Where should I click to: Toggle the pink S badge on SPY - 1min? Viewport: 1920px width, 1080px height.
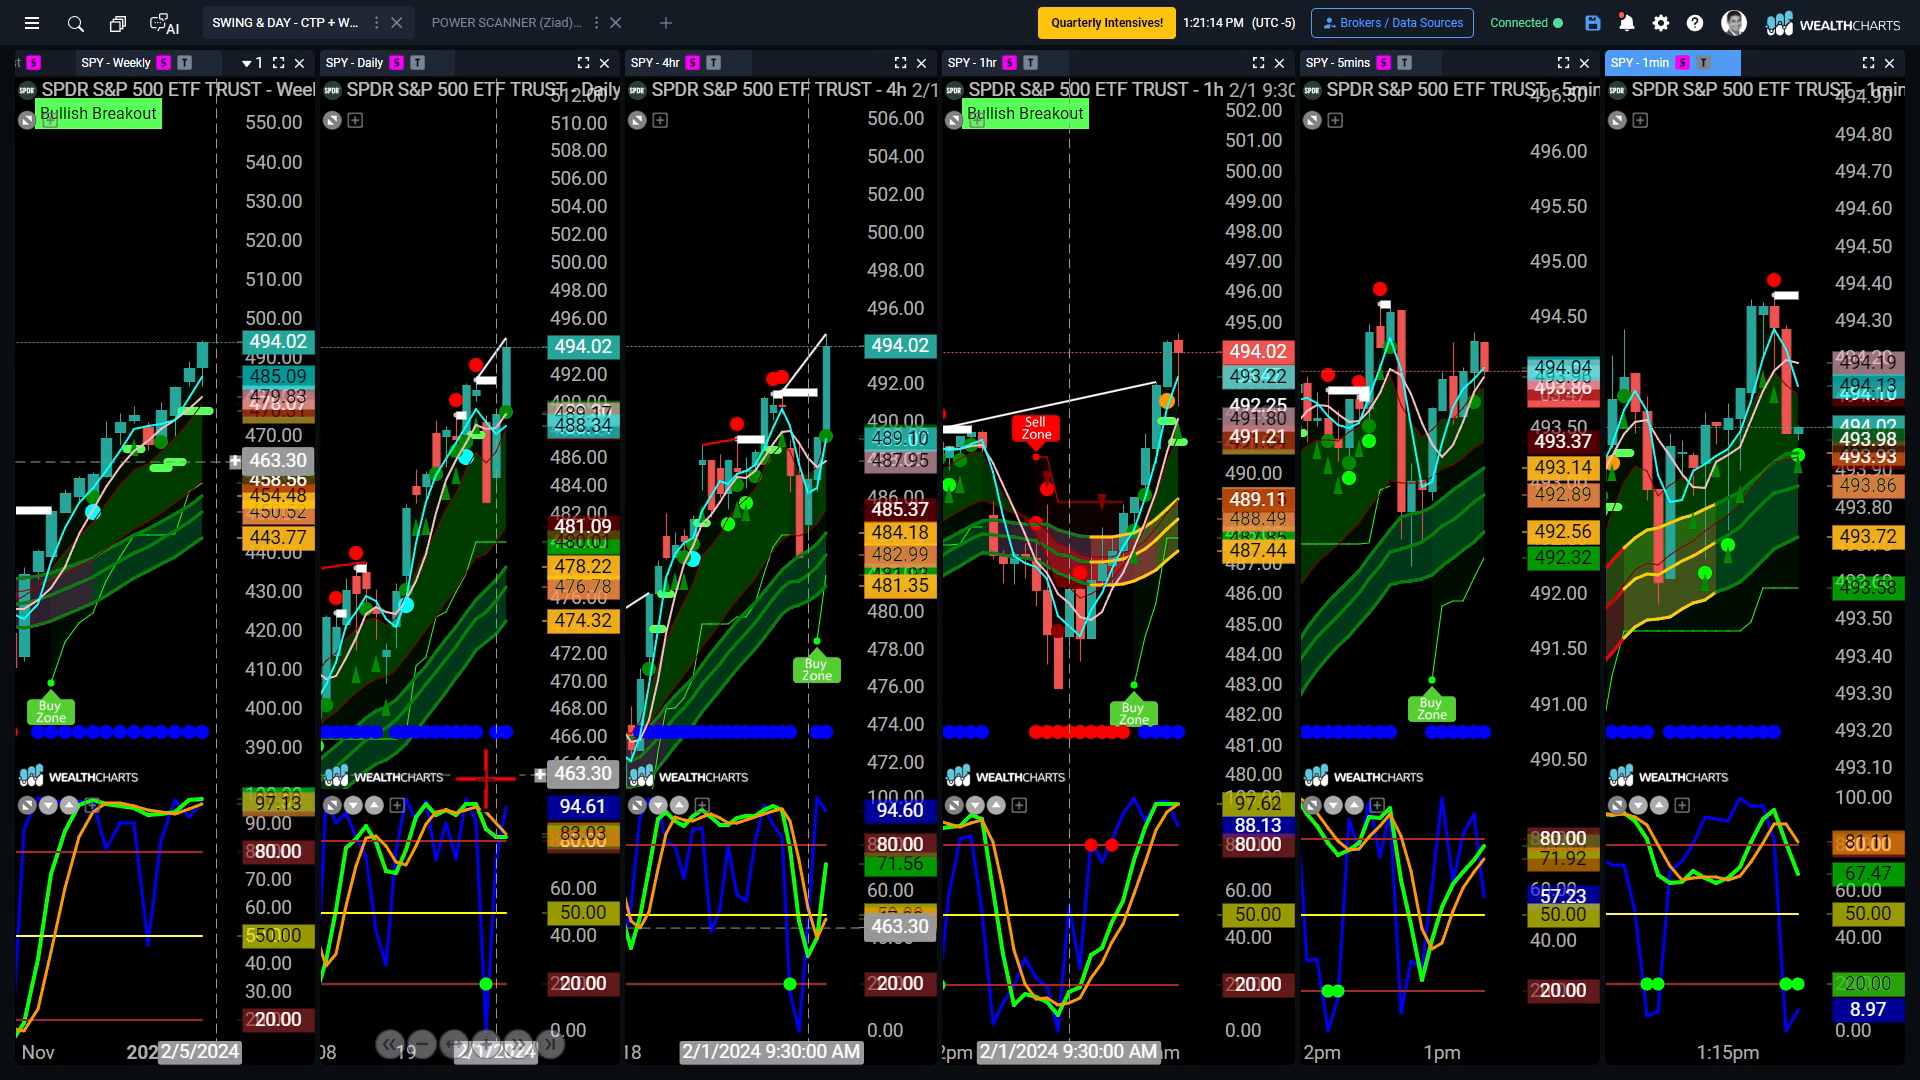coord(1682,63)
